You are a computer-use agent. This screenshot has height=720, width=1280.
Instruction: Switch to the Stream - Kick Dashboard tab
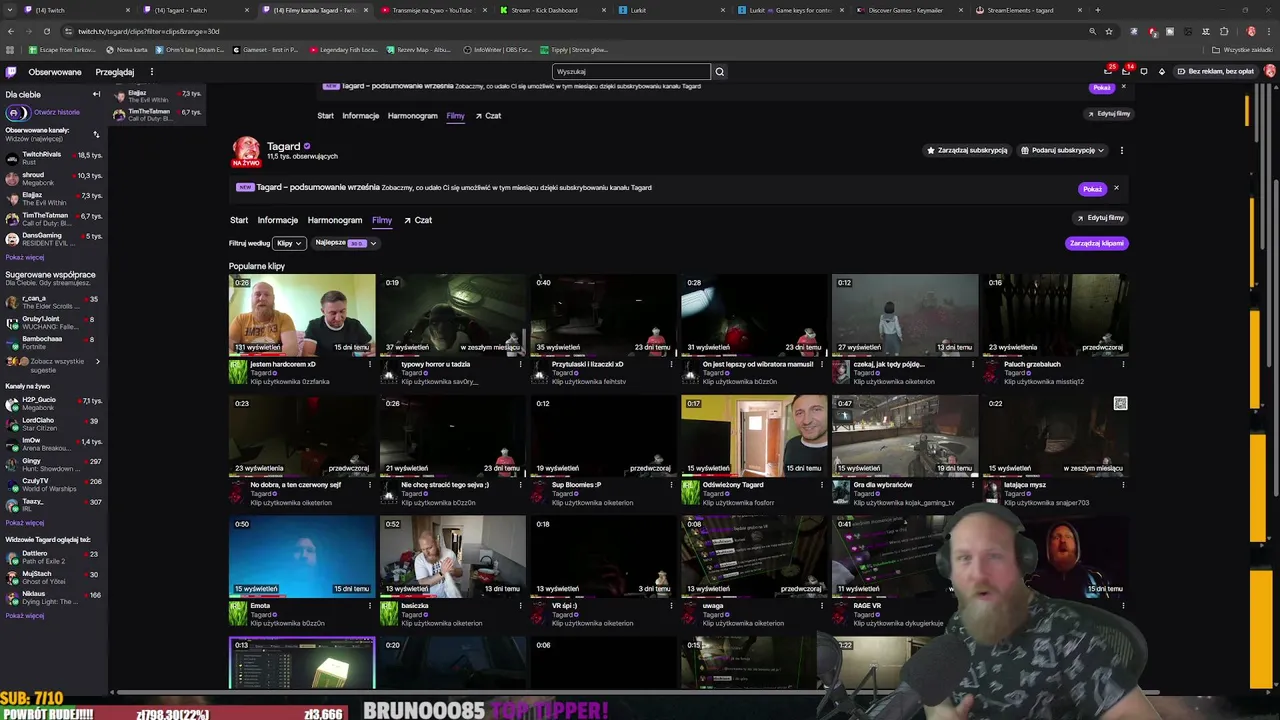tap(553, 10)
